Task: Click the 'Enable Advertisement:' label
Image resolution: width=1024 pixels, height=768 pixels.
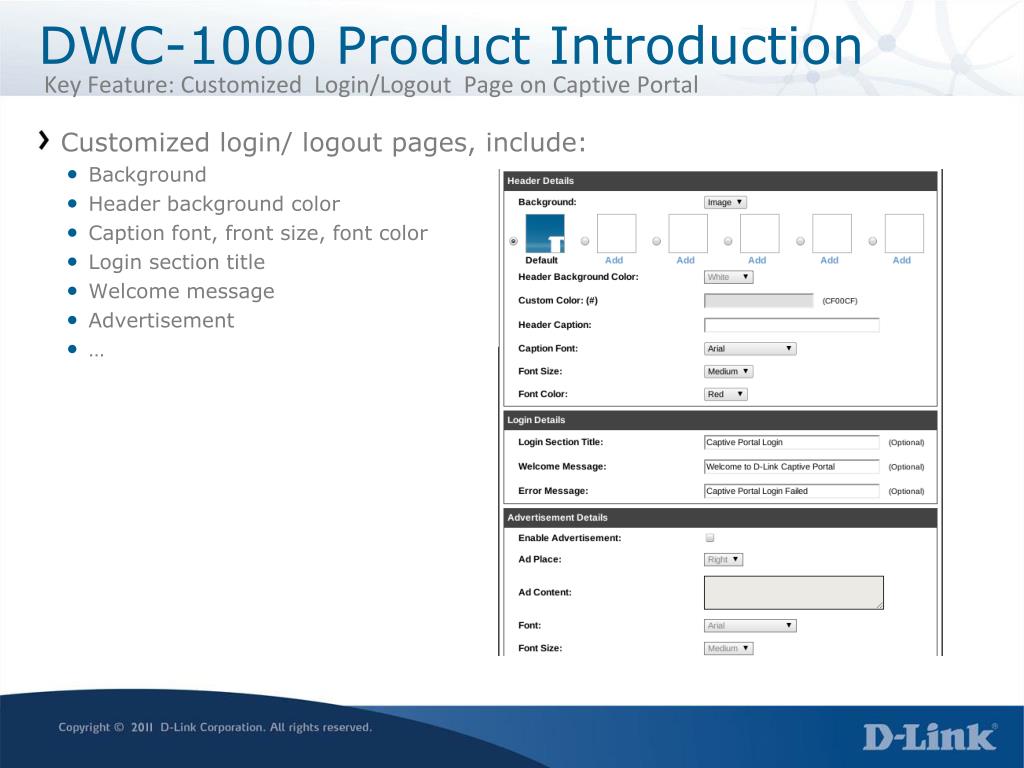Action: coord(569,538)
